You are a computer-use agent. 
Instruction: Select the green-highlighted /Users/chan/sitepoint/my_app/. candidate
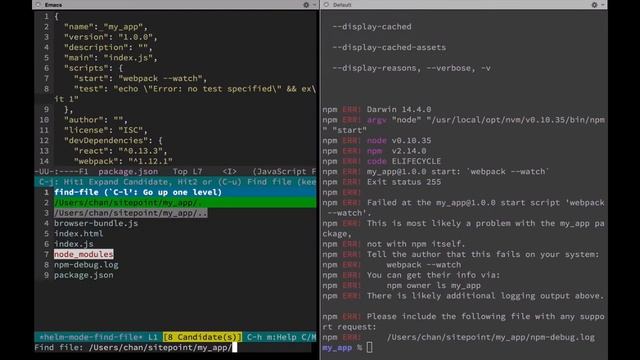click(x=185, y=202)
